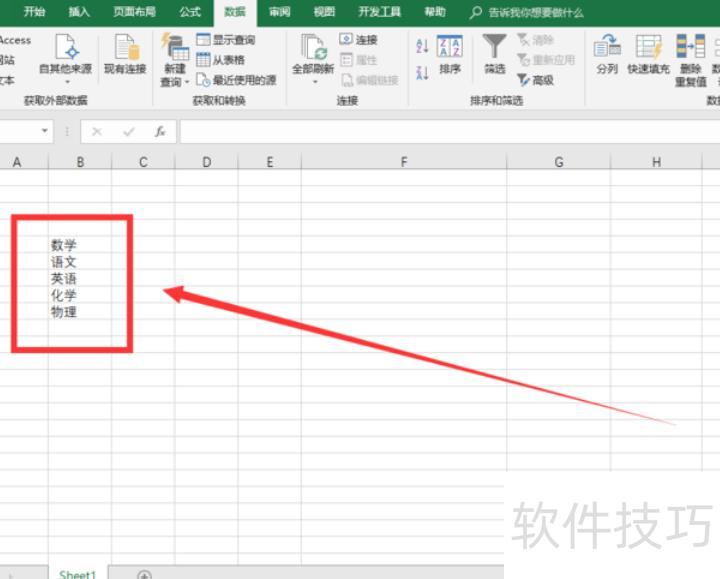Click the 全部刷新 icon
720x579 pixels.
point(313,47)
